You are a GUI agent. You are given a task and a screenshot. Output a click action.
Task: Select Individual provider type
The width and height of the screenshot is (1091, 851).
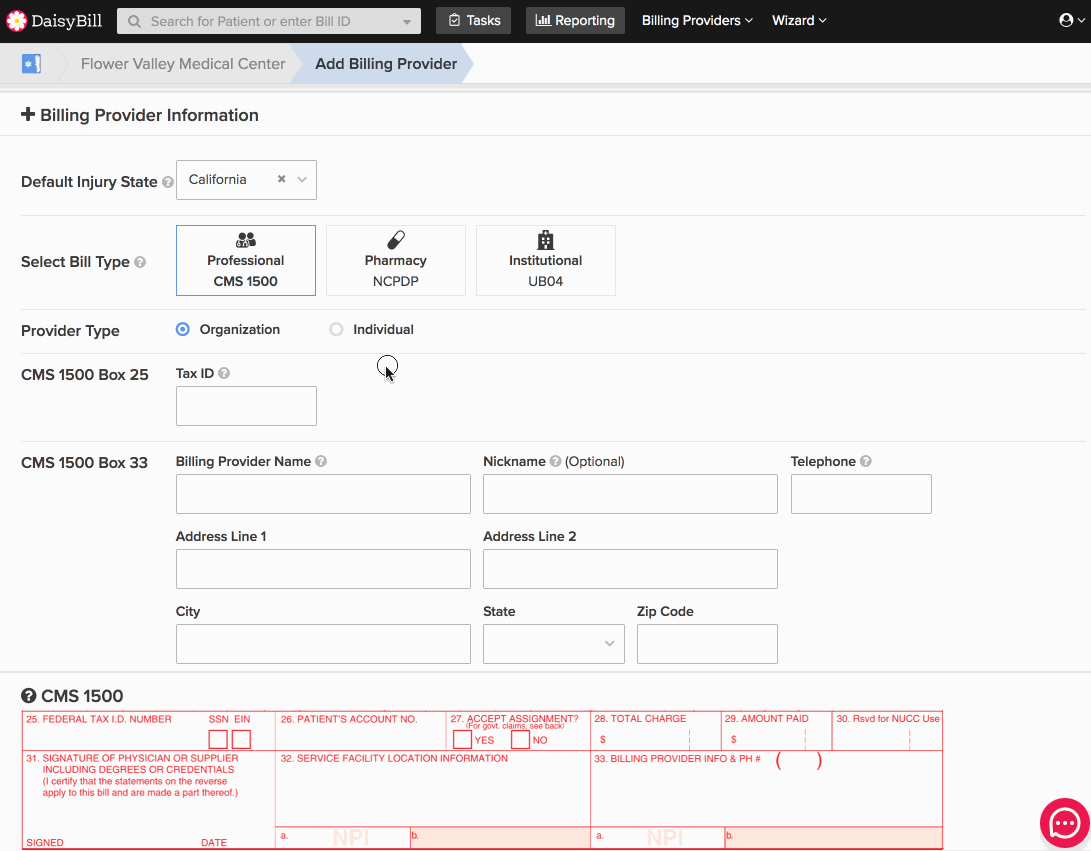tap(336, 329)
